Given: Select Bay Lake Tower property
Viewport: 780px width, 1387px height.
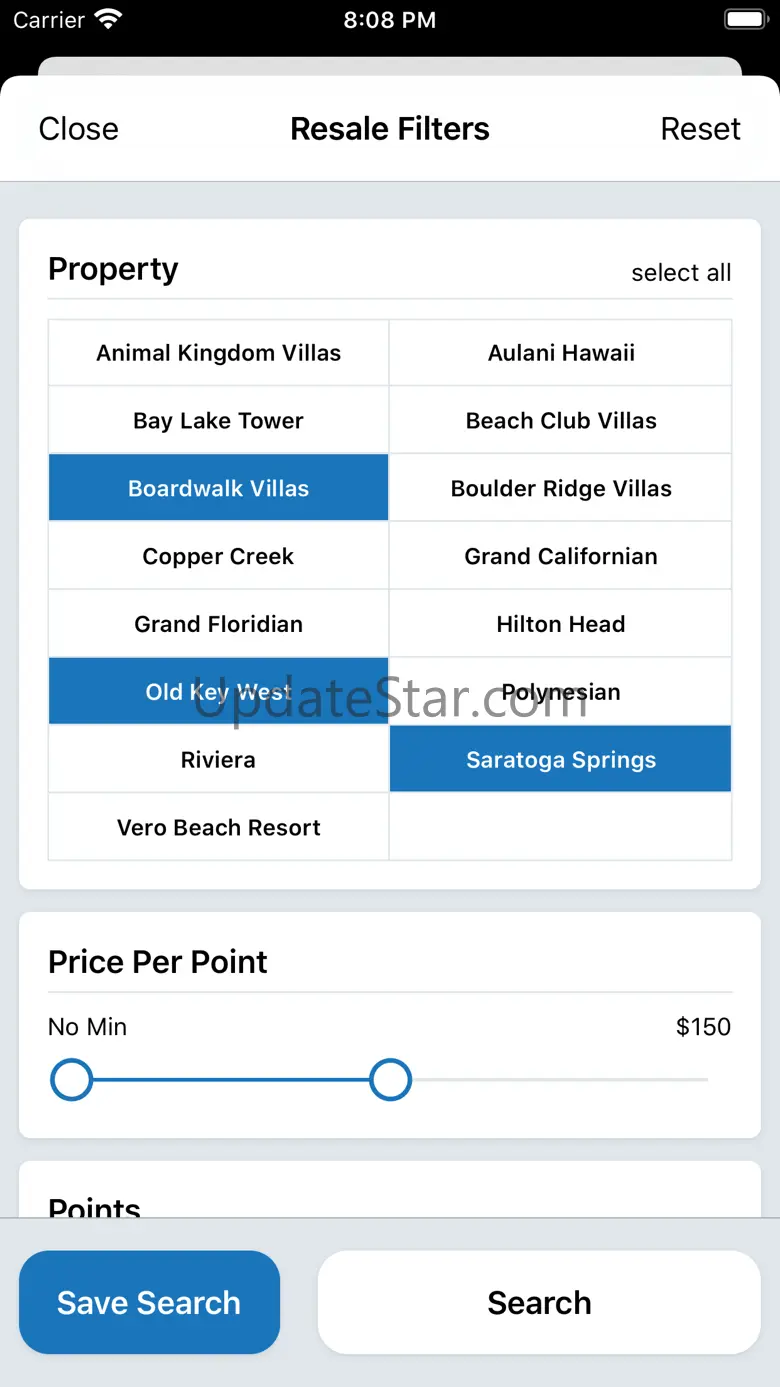Looking at the screenshot, I should tap(218, 421).
